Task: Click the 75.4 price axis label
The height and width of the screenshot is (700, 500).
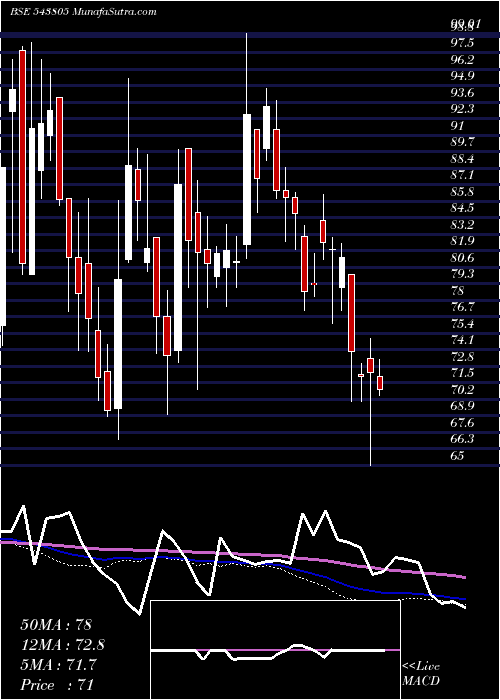Action: coord(462,324)
